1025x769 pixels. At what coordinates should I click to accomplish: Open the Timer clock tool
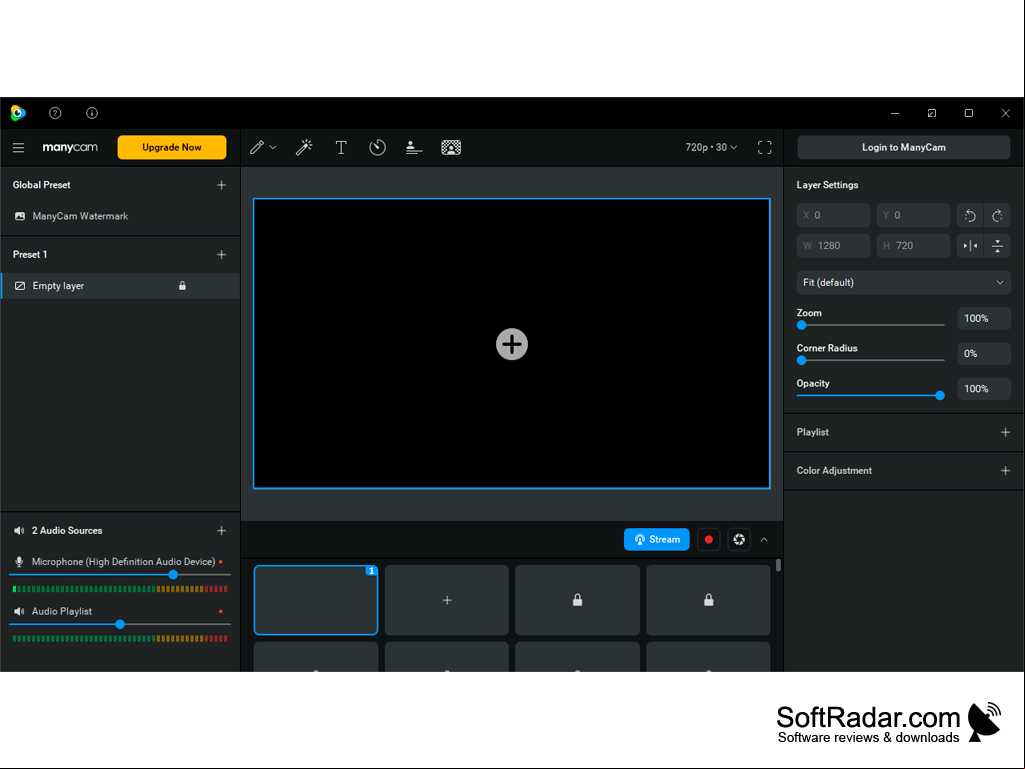pyautogui.click(x=377, y=148)
